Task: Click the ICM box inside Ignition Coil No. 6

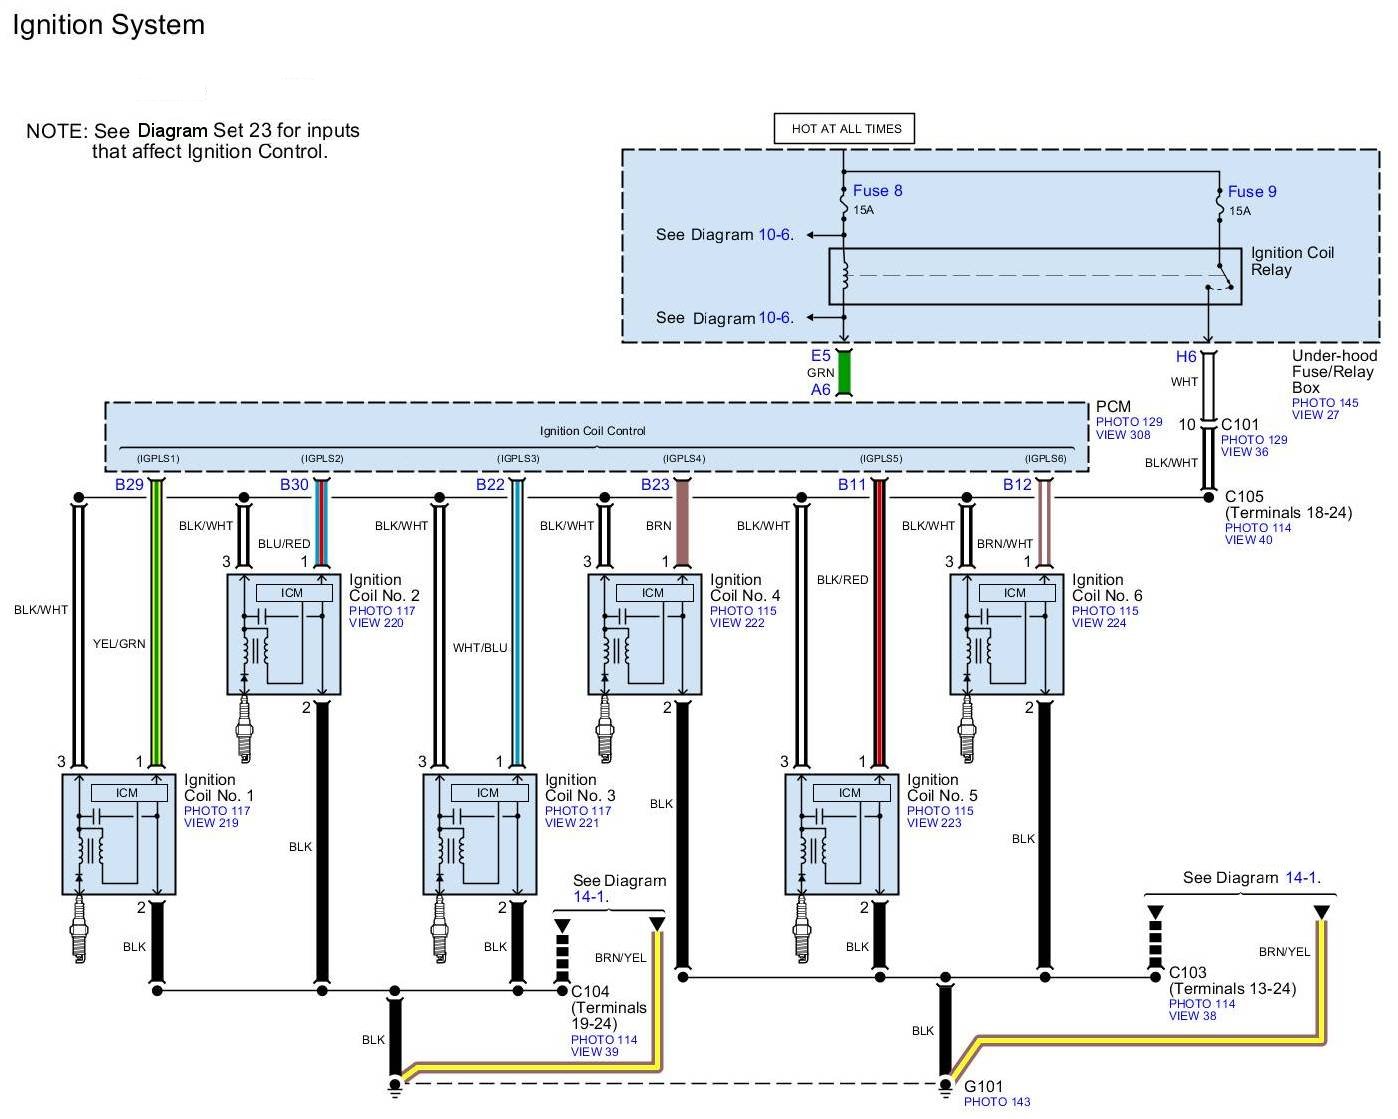Action: pos(1015,593)
